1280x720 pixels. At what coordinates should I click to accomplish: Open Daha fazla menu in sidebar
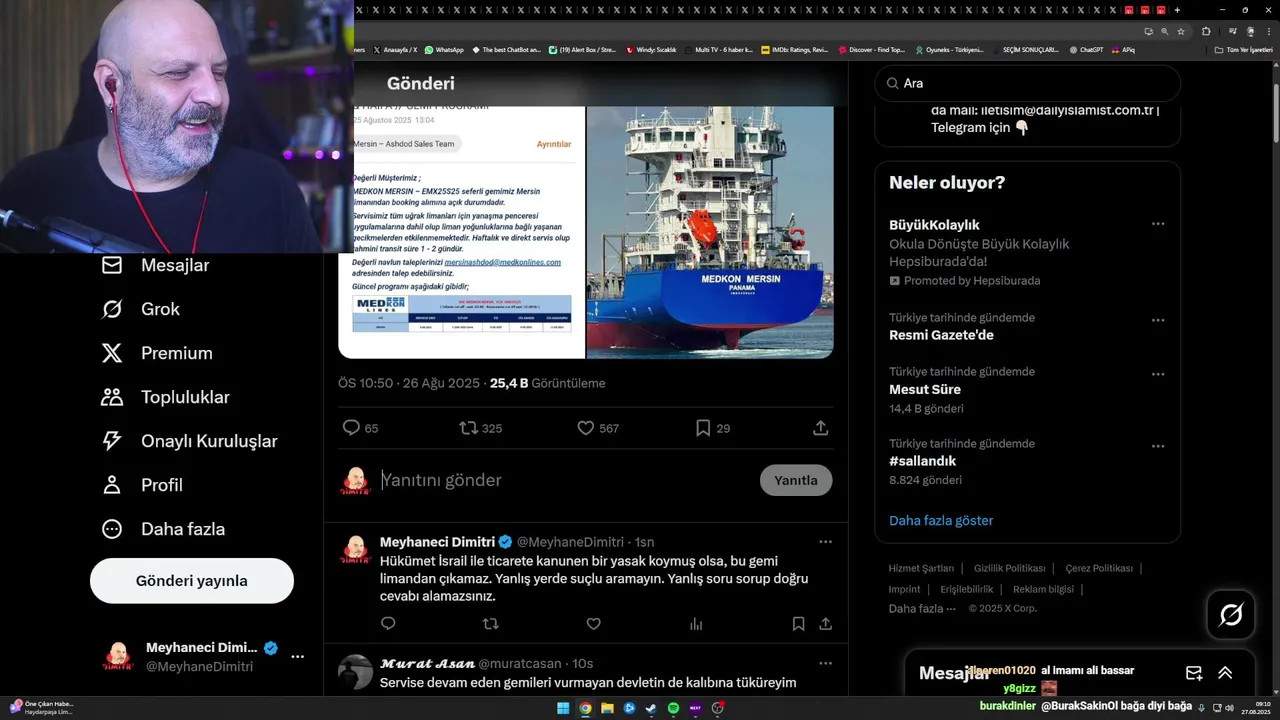point(163,529)
